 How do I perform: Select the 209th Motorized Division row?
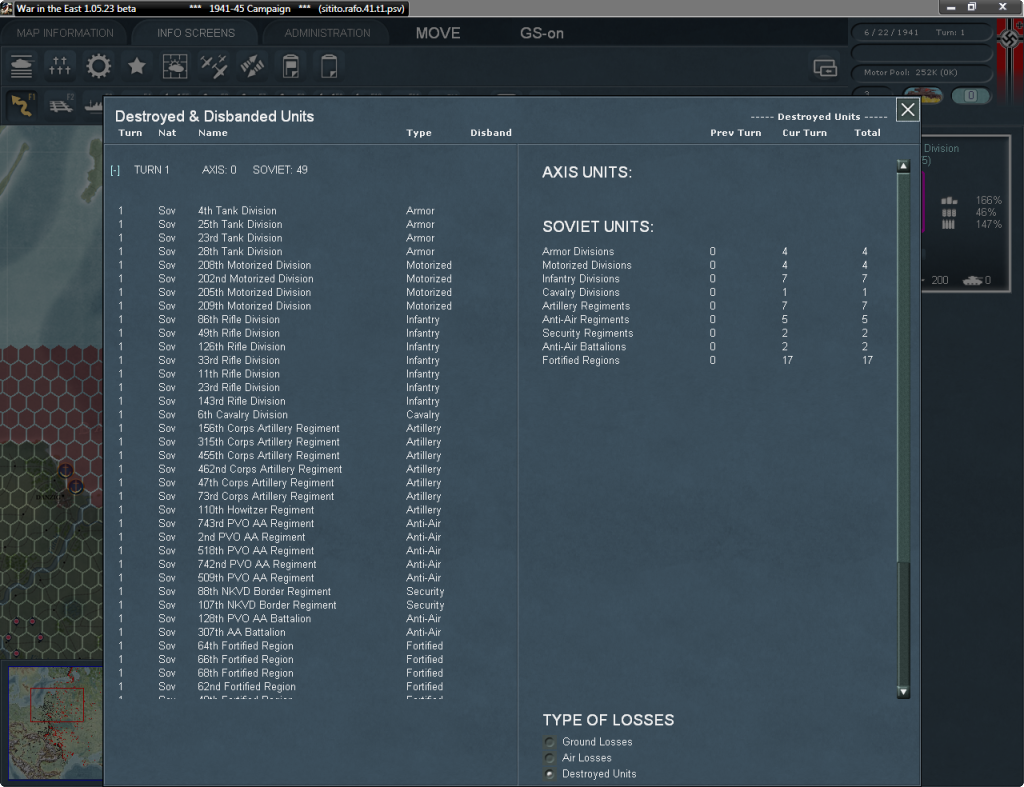point(286,306)
